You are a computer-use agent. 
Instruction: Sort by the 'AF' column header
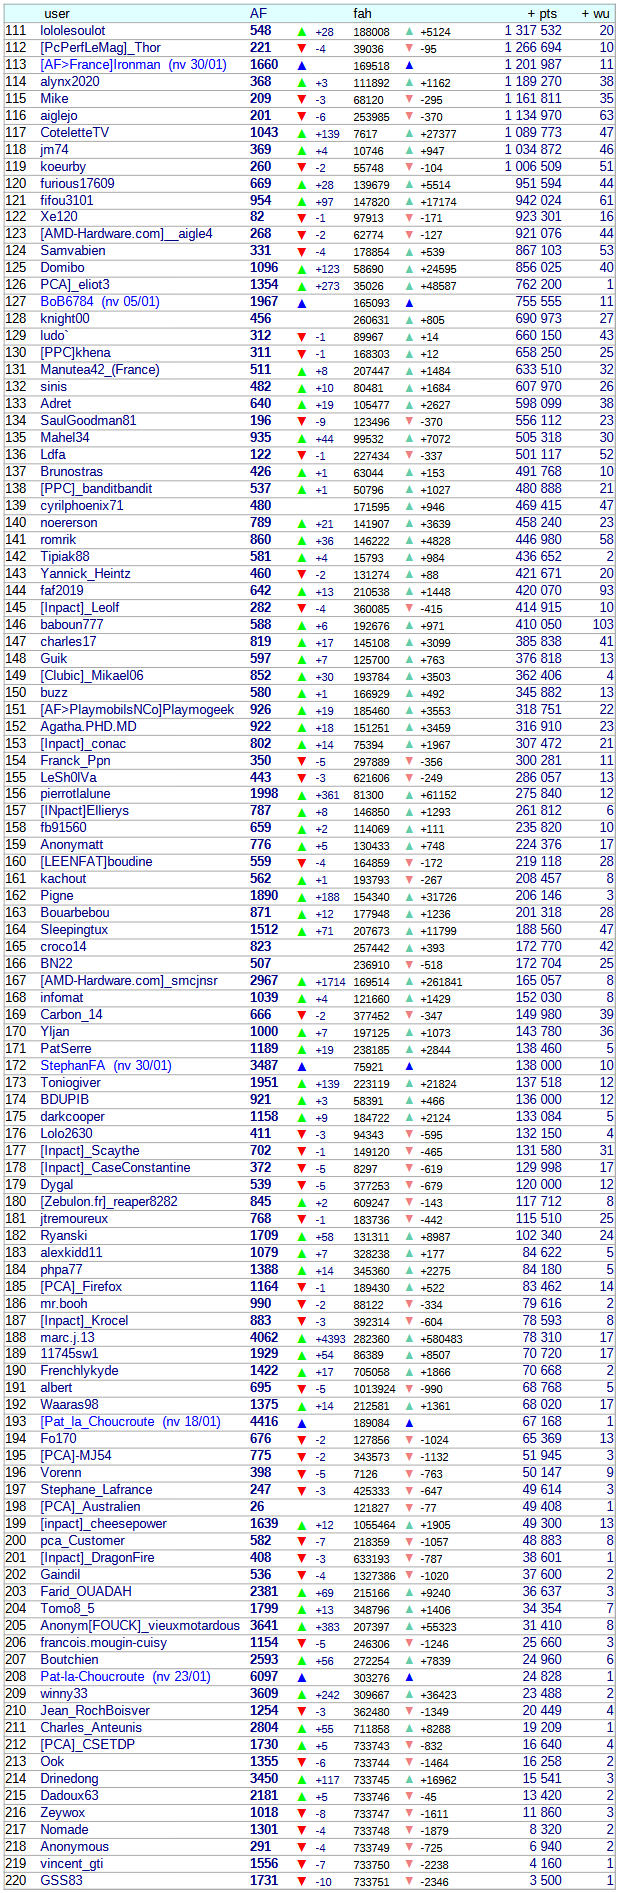tap(258, 14)
